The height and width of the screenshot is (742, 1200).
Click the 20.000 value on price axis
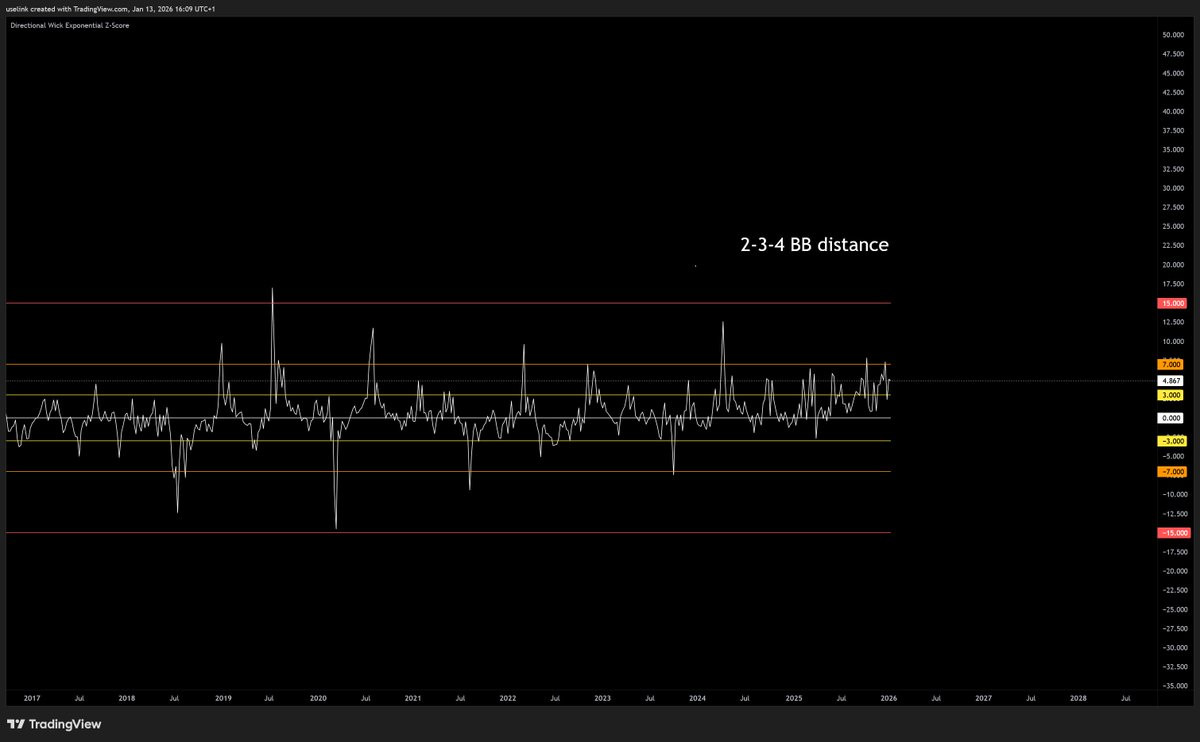pos(1173,265)
